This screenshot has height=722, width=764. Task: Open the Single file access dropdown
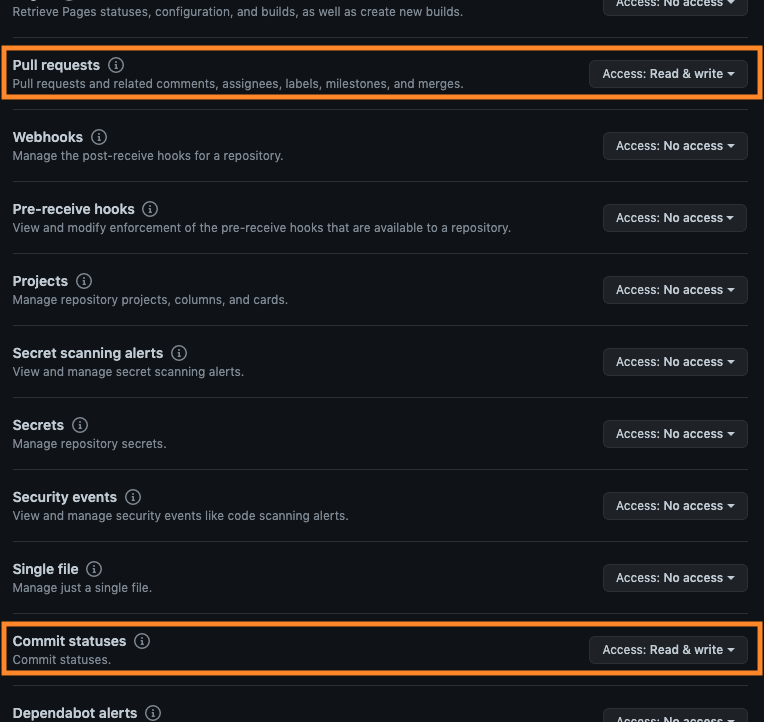(675, 578)
